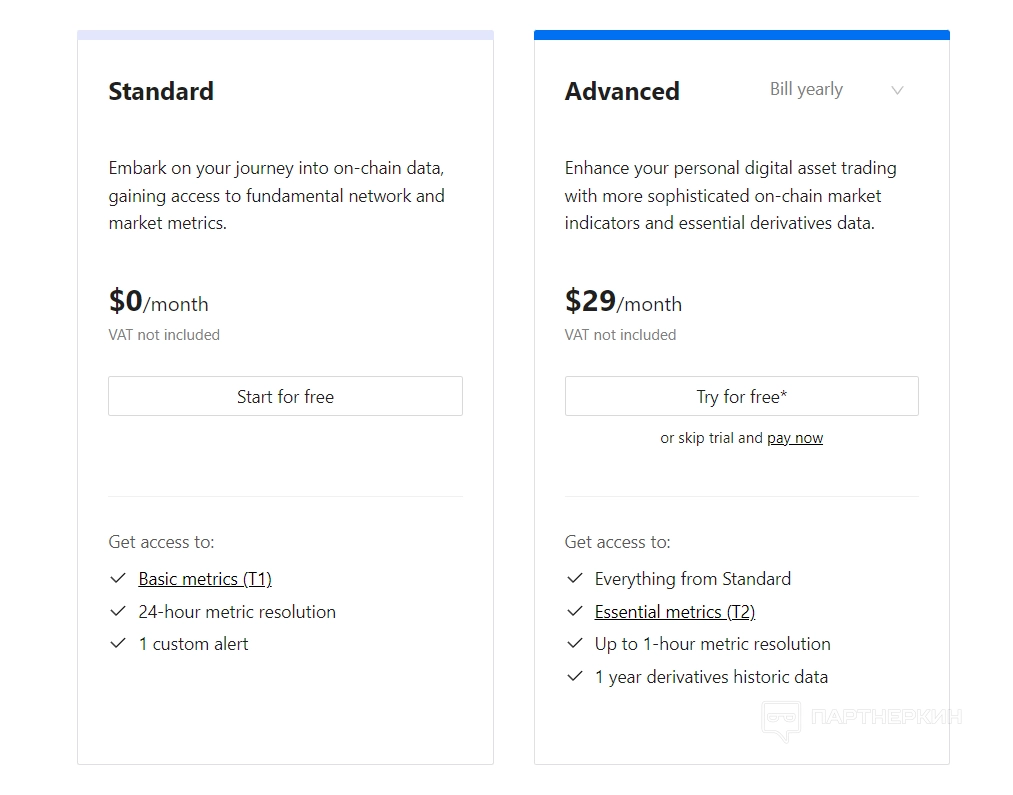Click checkmark beside 1 custom alert

[x=118, y=644]
